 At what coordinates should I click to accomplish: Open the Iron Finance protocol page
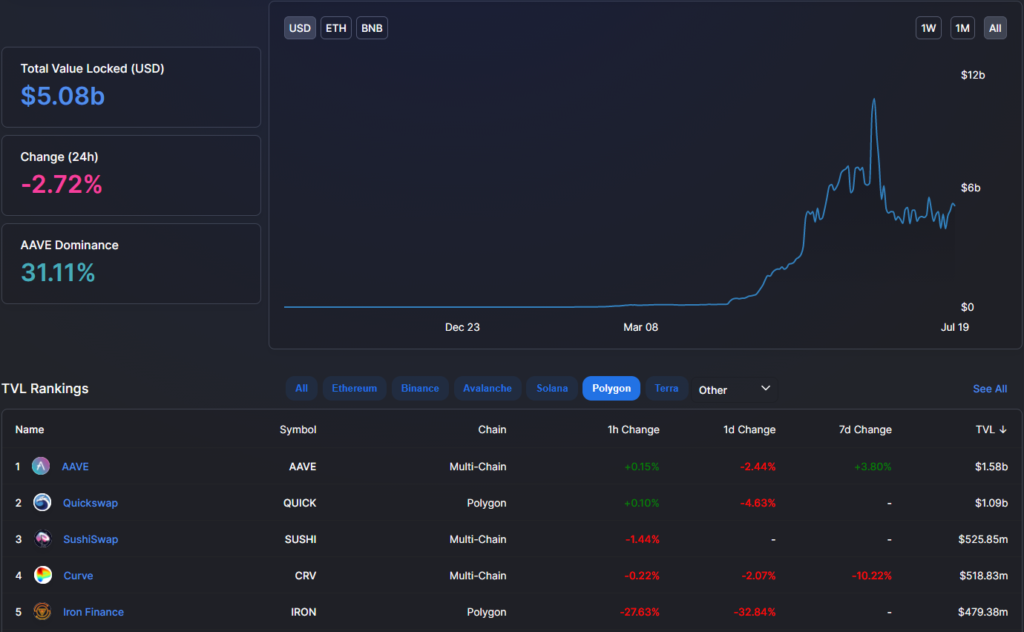[x=93, y=611]
